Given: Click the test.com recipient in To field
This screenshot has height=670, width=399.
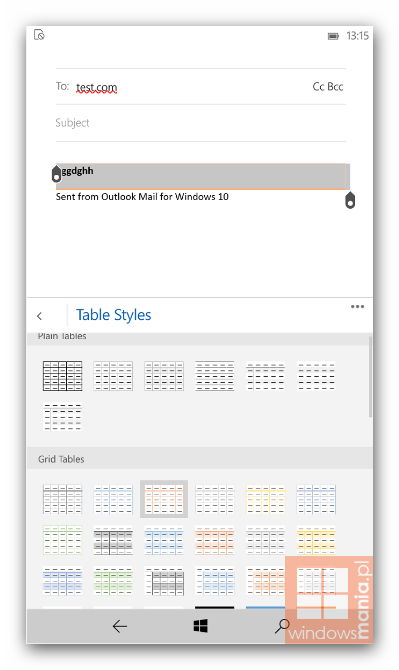Looking at the screenshot, I should coord(97,88).
